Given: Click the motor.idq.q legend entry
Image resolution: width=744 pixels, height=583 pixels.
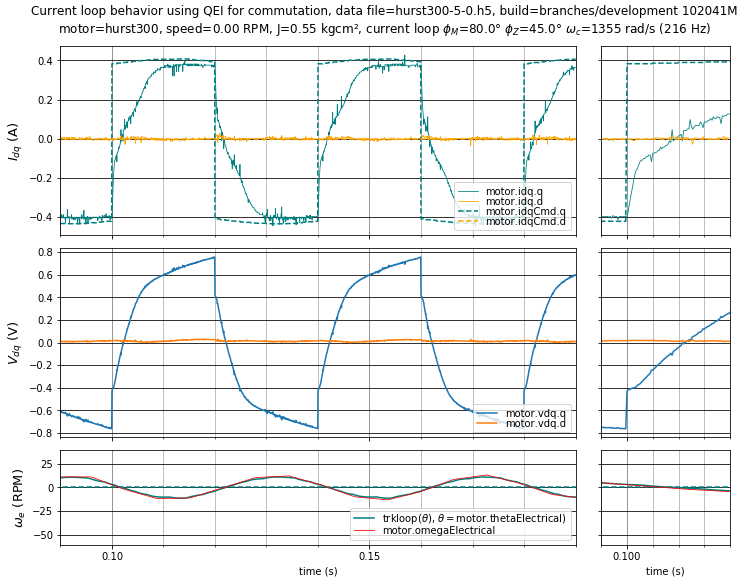Looking at the screenshot, I should coord(527,190).
